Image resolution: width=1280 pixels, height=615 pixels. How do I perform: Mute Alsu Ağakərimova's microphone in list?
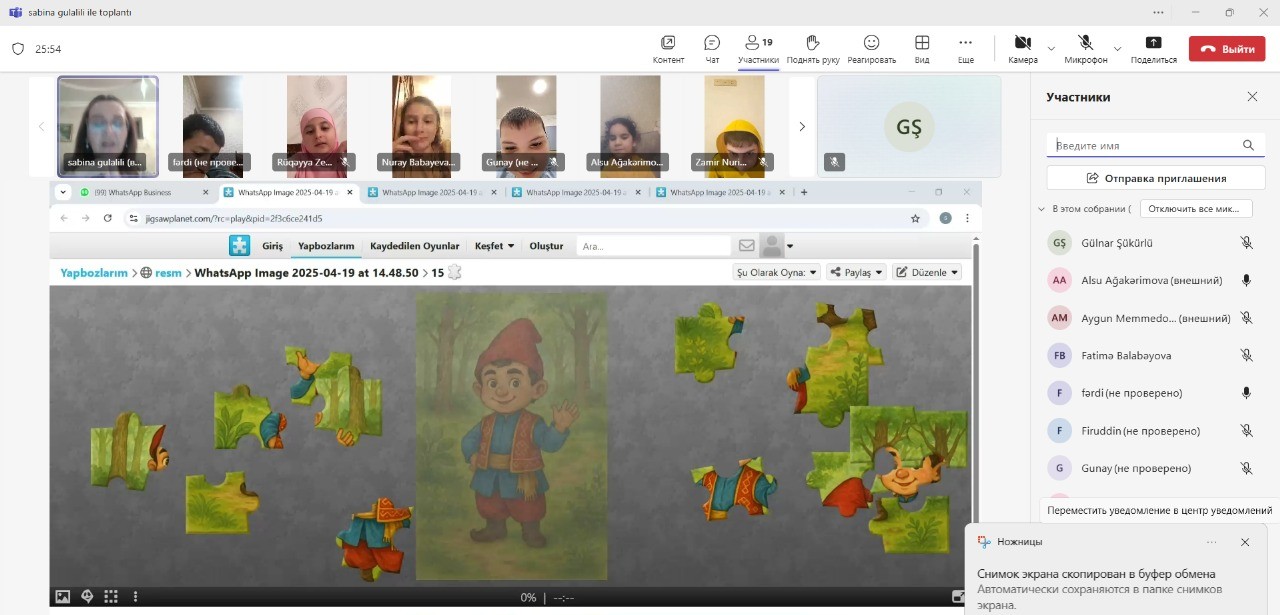coord(1246,281)
